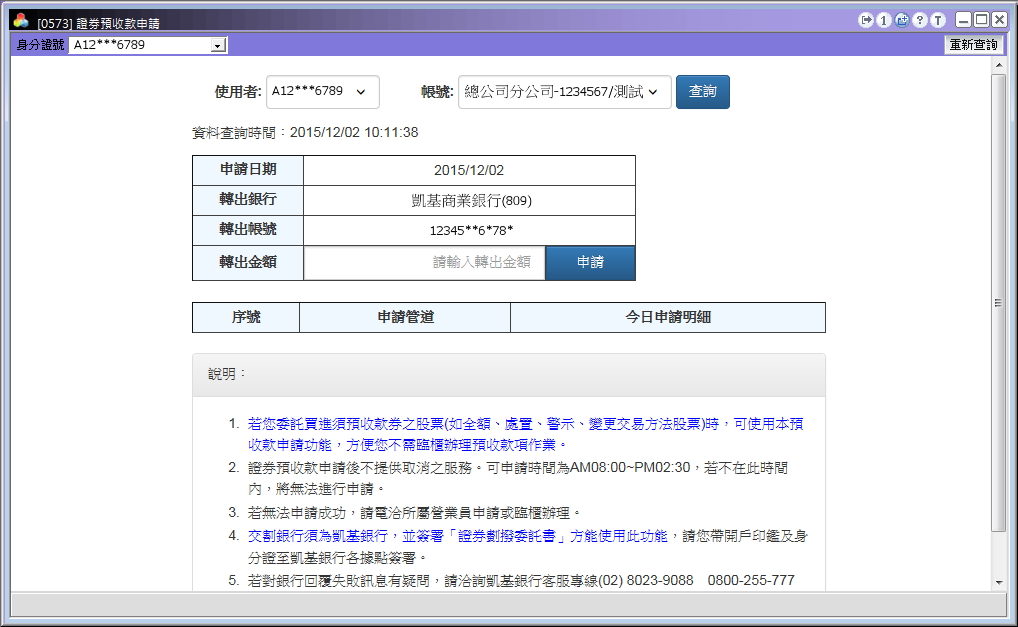Click the 資料查詢時間 timestamp text
Screen dimensions: 1018x627
pyautogui.click(x=305, y=133)
